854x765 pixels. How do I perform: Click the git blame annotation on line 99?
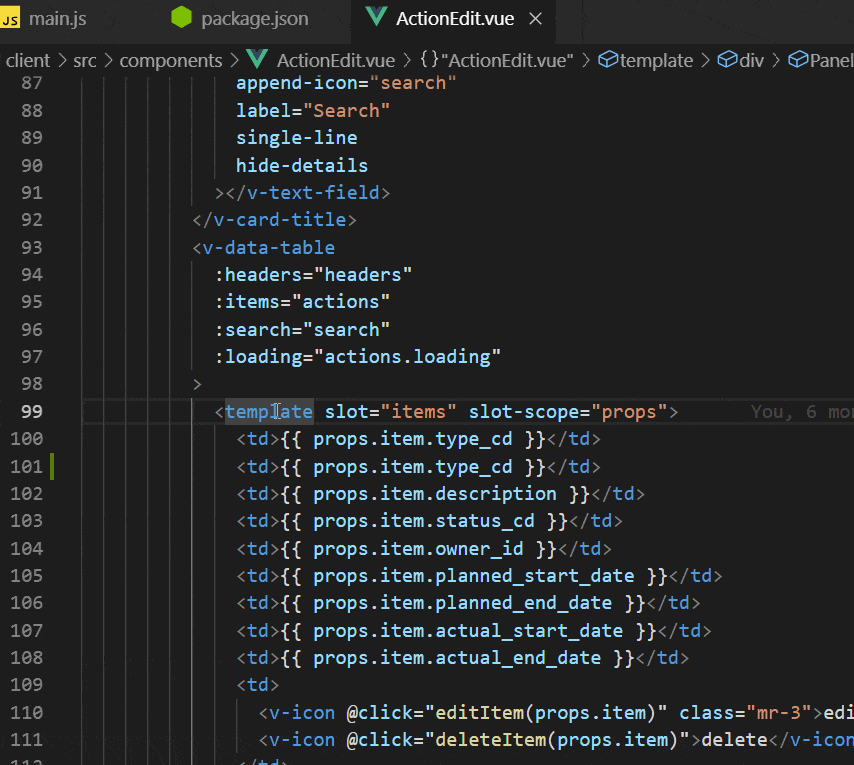click(801, 412)
